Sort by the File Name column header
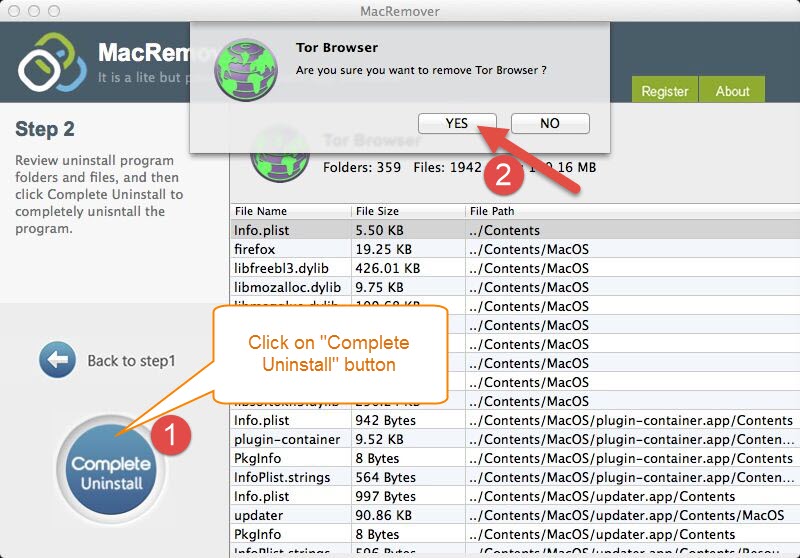 coord(290,211)
